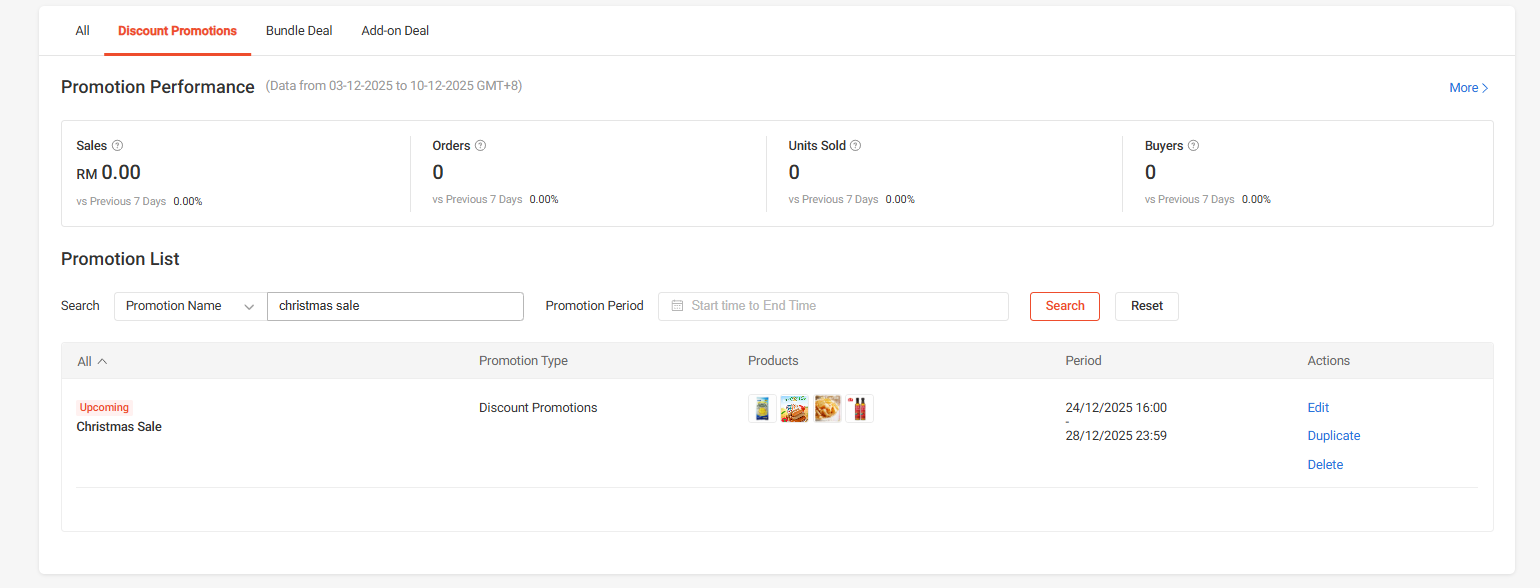Click the Upcoming status badge
Image resolution: width=1540 pixels, height=588 pixels.
[103, 407]
